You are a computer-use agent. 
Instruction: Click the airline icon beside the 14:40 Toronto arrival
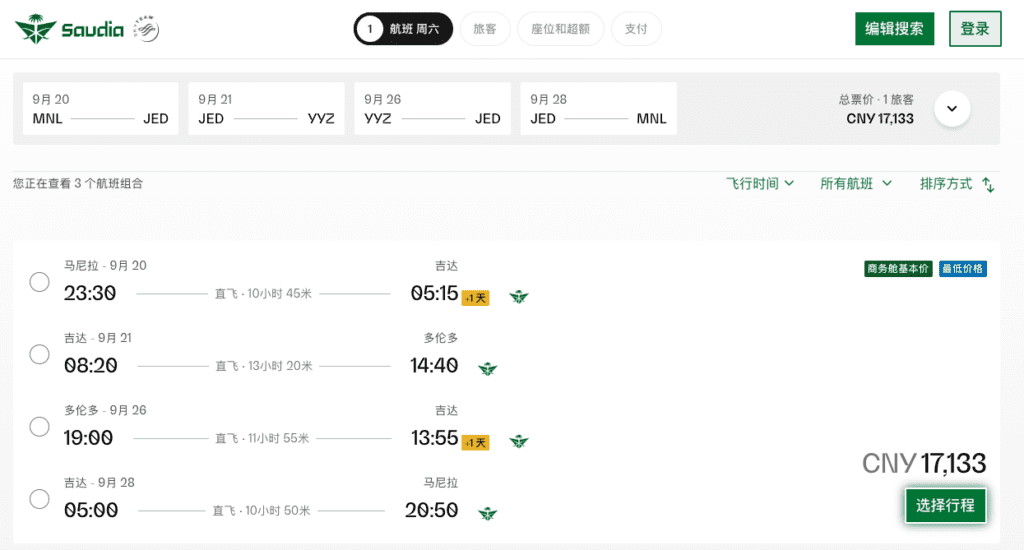pyautogui.click(x=487, y=369)
